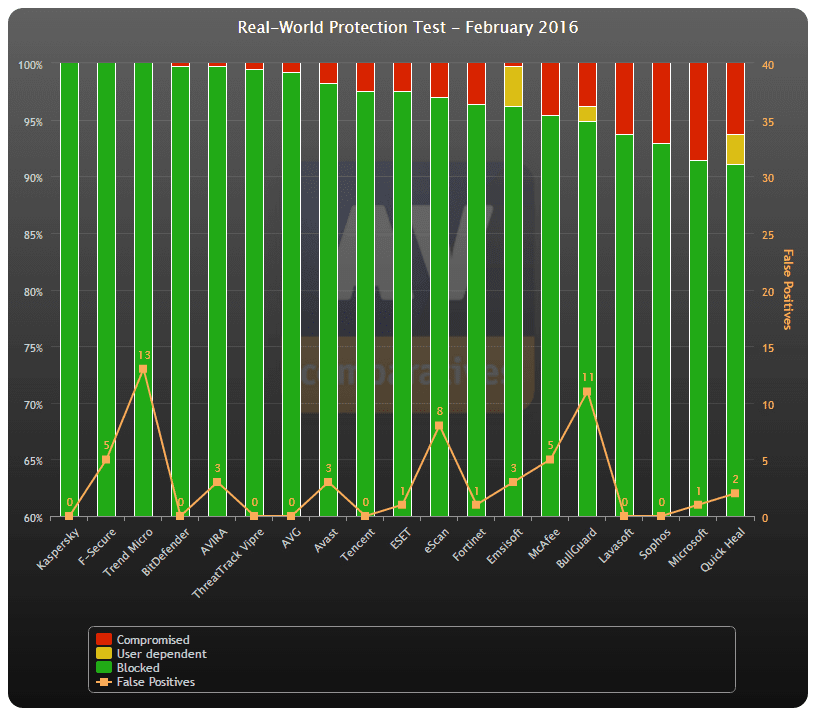Click the McAfee red compromised segment
The width and height of the screenshot is (814, 712).
551,89
